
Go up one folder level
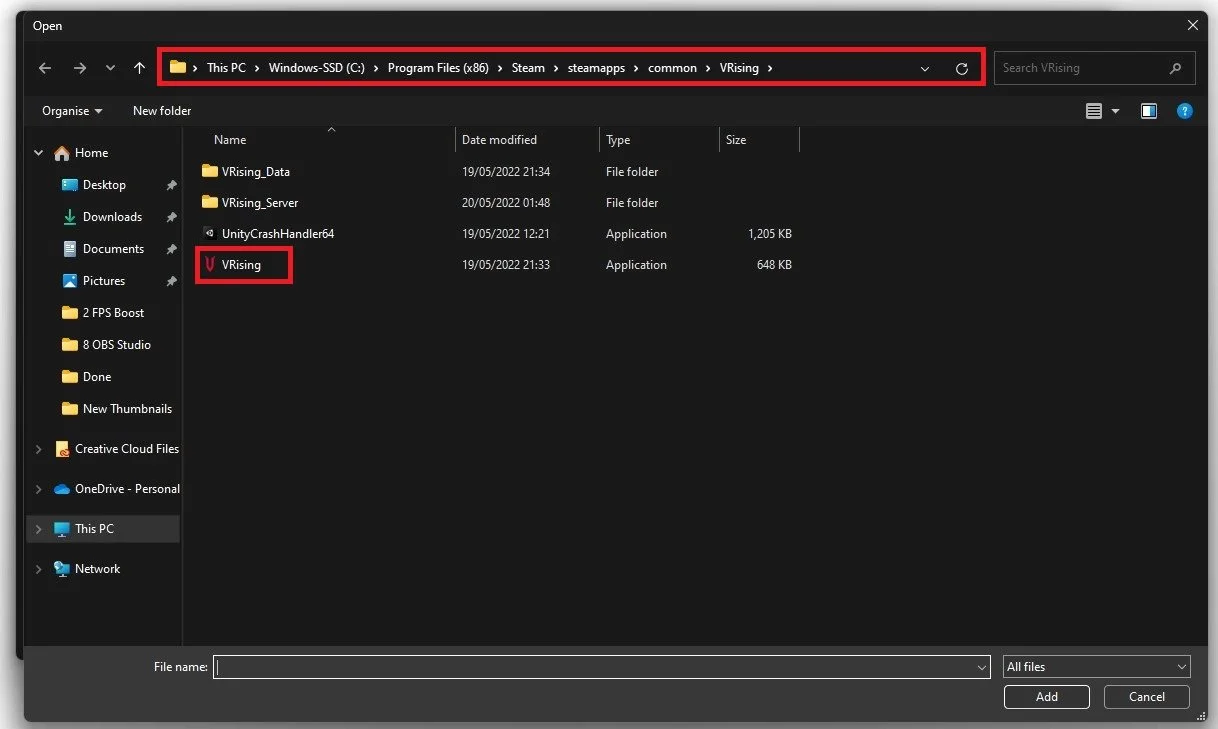pyautogui.click(x=139, y=68)
